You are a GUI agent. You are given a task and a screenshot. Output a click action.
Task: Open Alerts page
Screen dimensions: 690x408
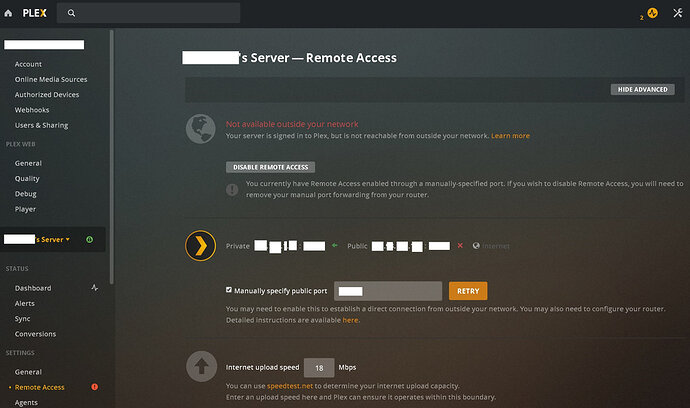point(25,304)
